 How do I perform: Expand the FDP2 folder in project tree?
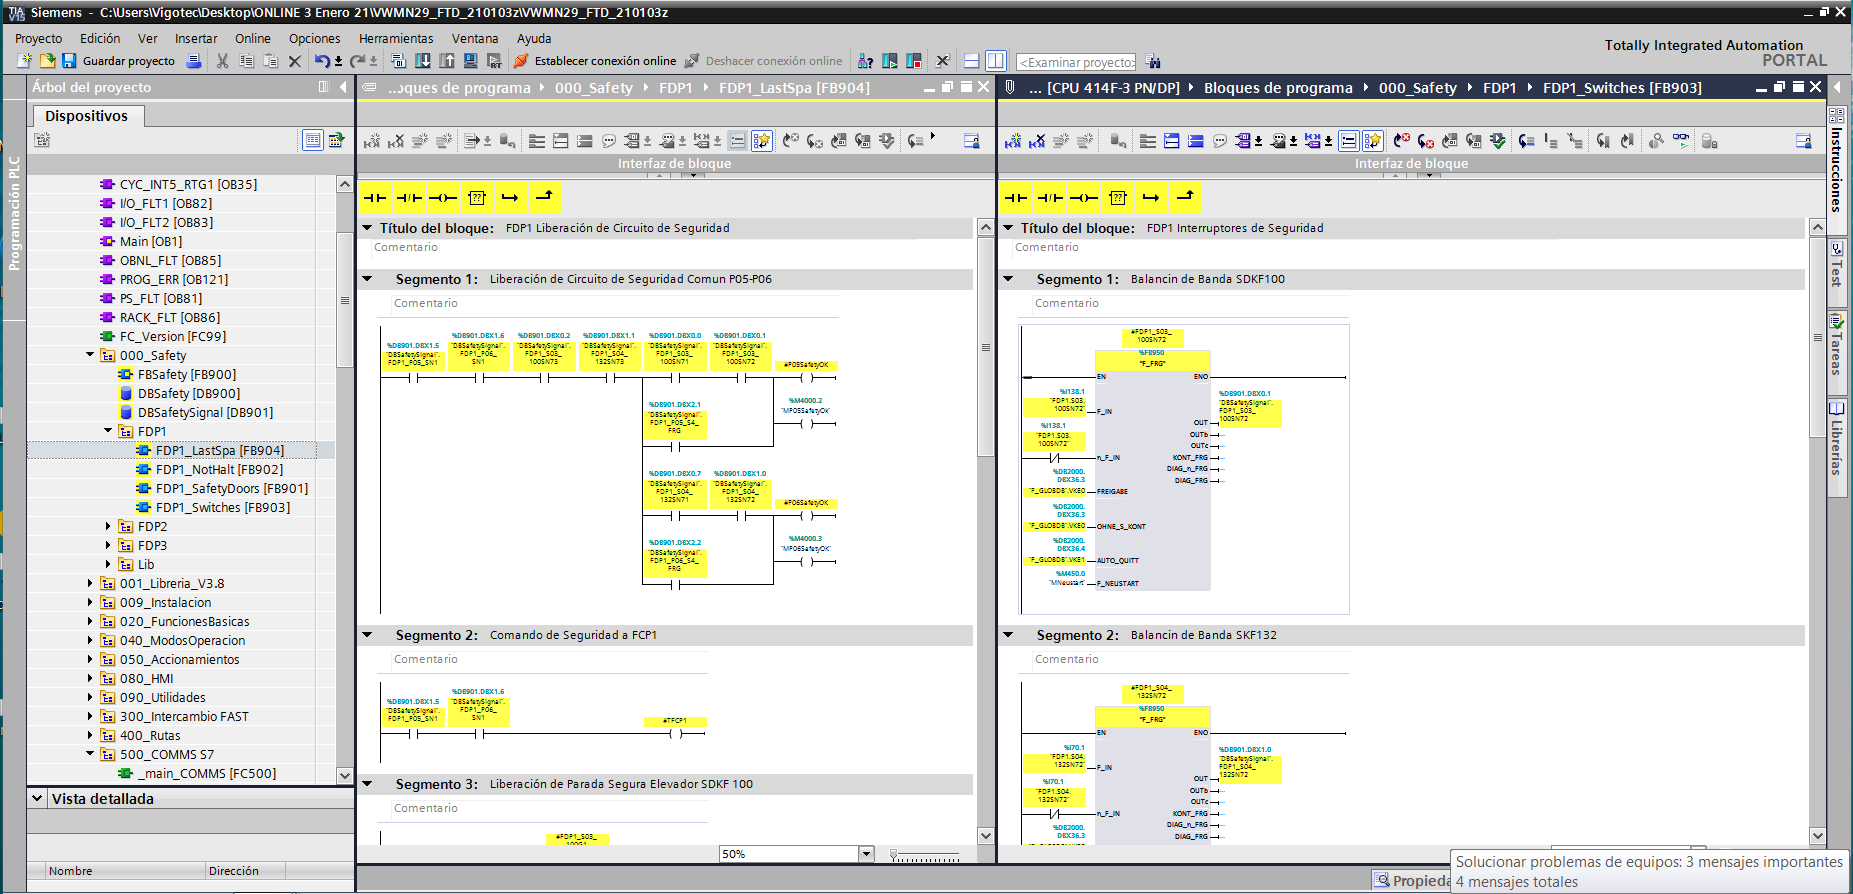coord(108,526)
